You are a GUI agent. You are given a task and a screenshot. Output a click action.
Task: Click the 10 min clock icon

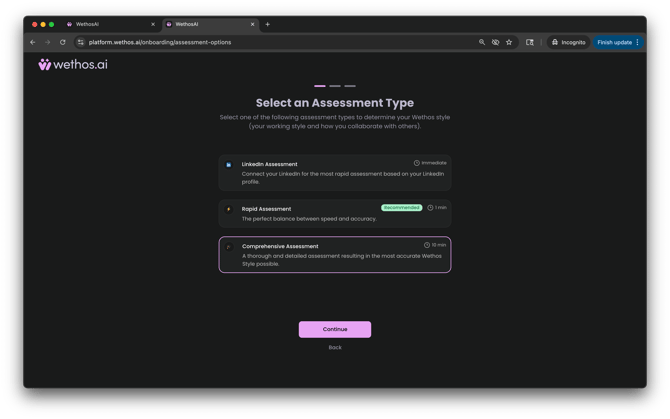[x=426, y=245]
